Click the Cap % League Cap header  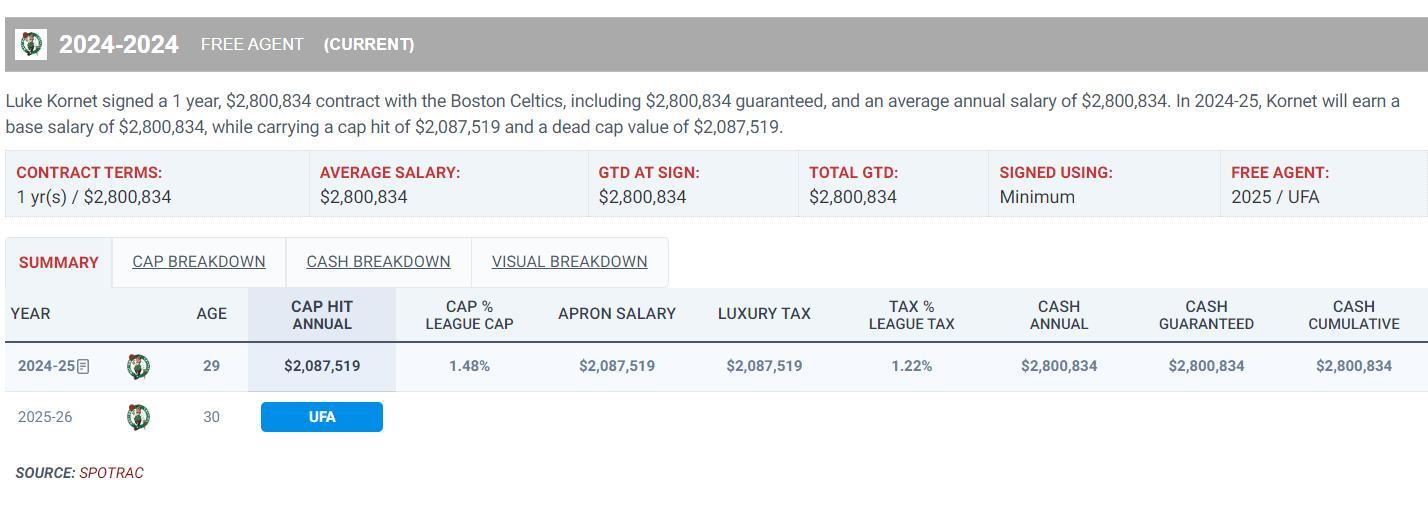tap(469, 315)
